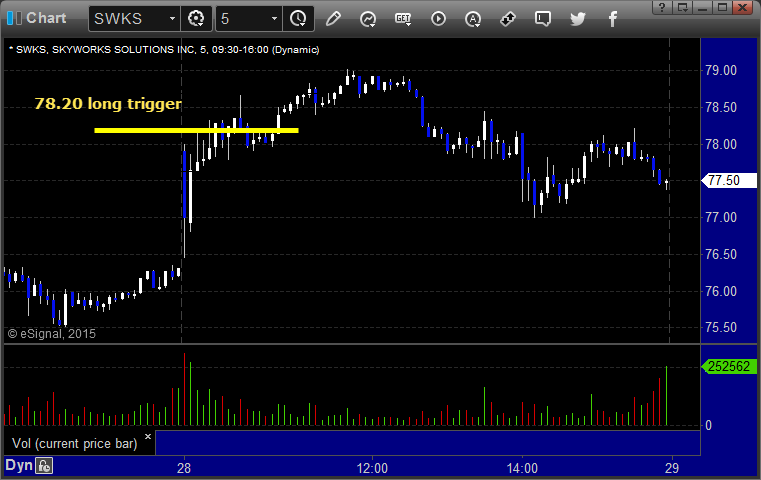Click the pop-out window button
Viewport: 761px width, 480px height.
[x=682, y=7]
